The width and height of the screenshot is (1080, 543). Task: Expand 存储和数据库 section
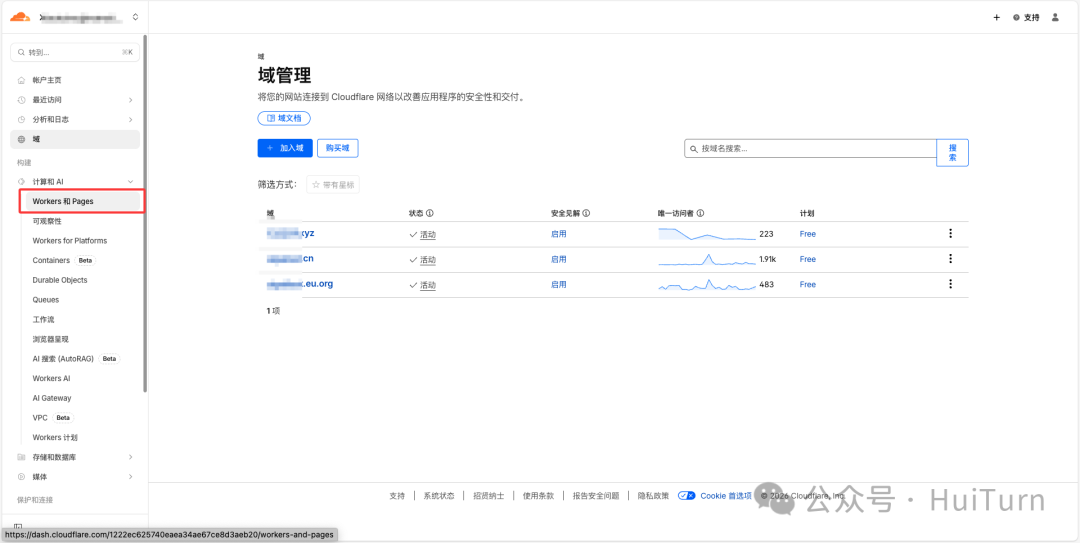pyautogui.click(x=75, y=457)
